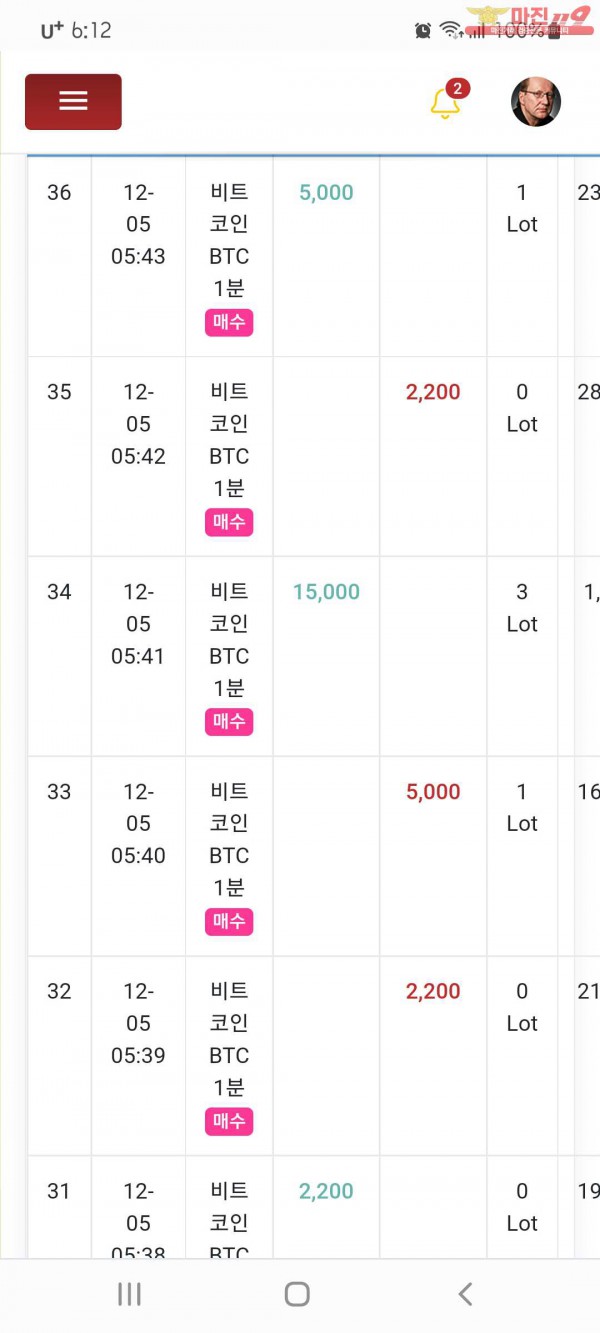This screenshot has height=1333, width=600.
Task: Open the red hamburger menu
Action: click(73, 101)
